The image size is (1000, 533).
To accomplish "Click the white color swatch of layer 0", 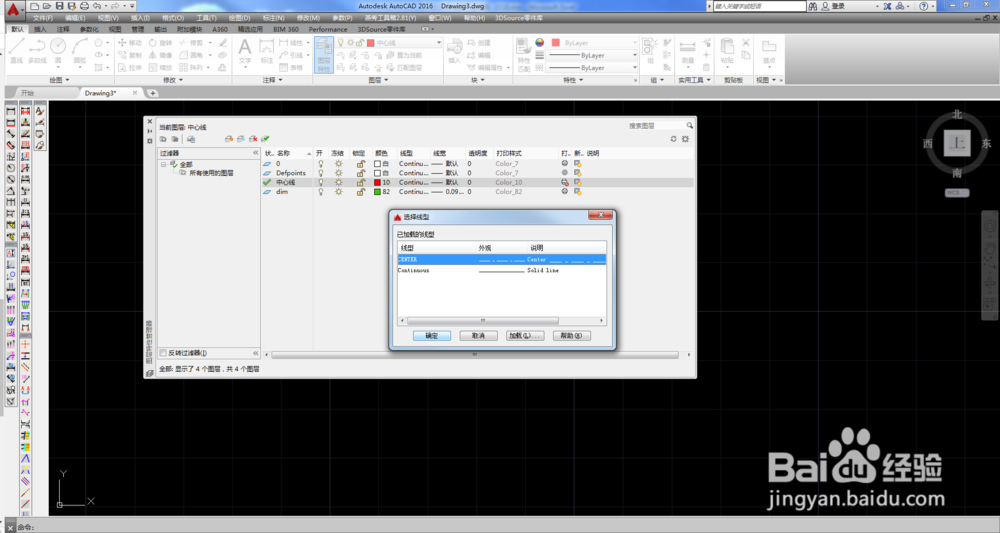I will [378, 164].
